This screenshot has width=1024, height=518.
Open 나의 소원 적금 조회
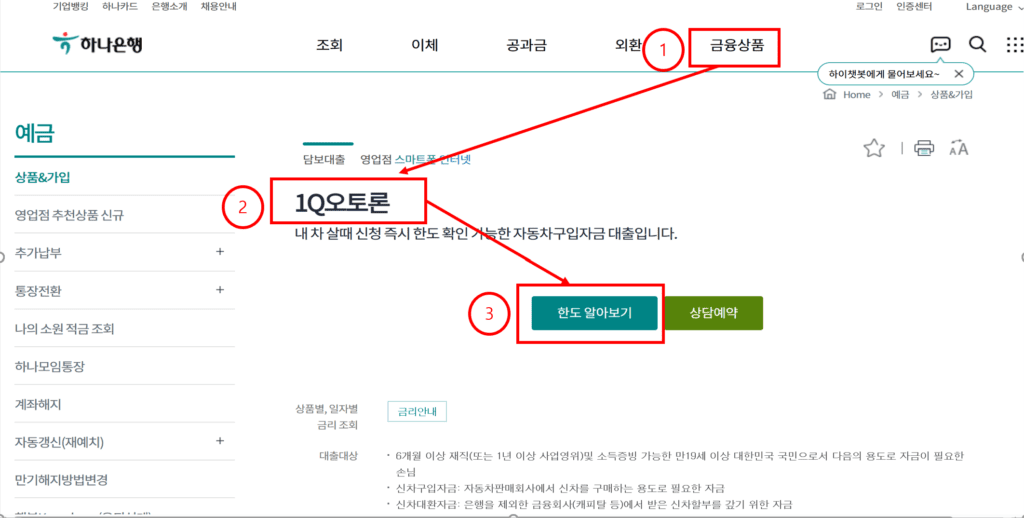pyautogui.click(x=65, y=328)
